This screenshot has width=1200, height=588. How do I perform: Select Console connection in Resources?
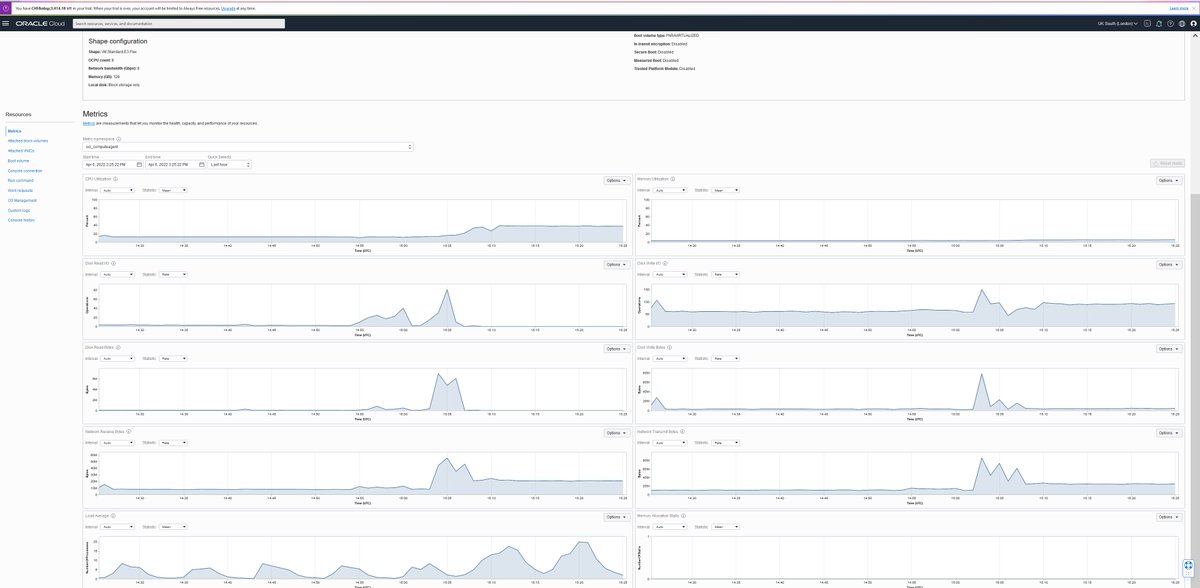[x=24, y=171]
